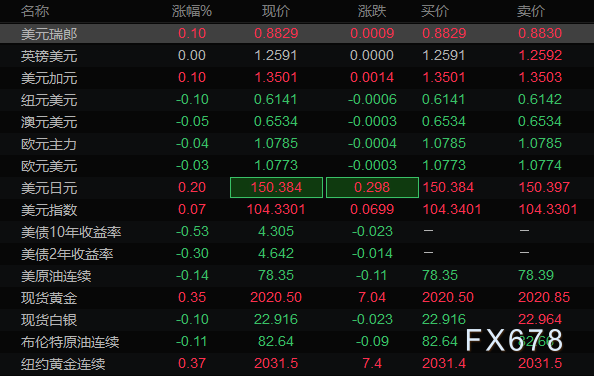Select the 美元加元 row
This screenshot has height=376, width=594.
297,78
